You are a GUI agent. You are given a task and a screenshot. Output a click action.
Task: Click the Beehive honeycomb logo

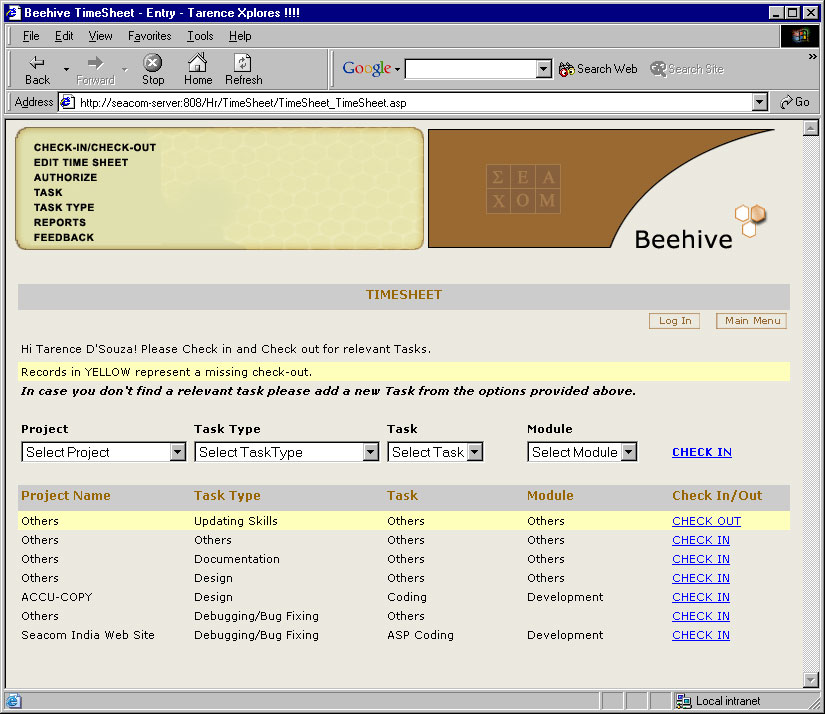tap(751, 220)
